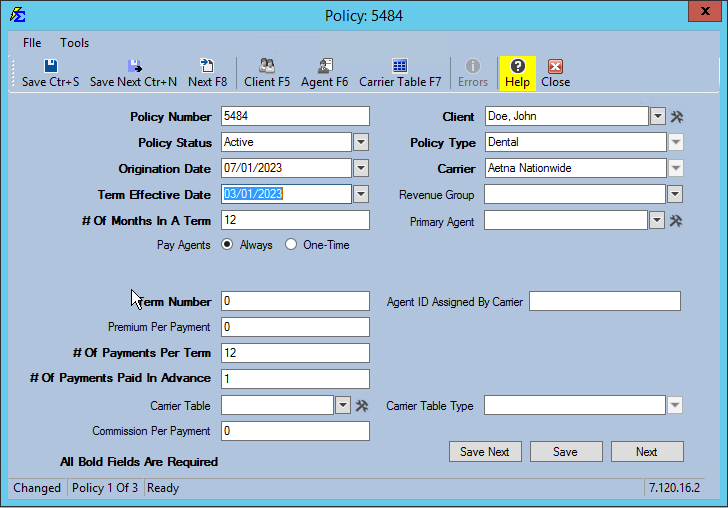Click the Policy Type text box showing Dental
Screen dimensions: 728x508
(576, 142)
